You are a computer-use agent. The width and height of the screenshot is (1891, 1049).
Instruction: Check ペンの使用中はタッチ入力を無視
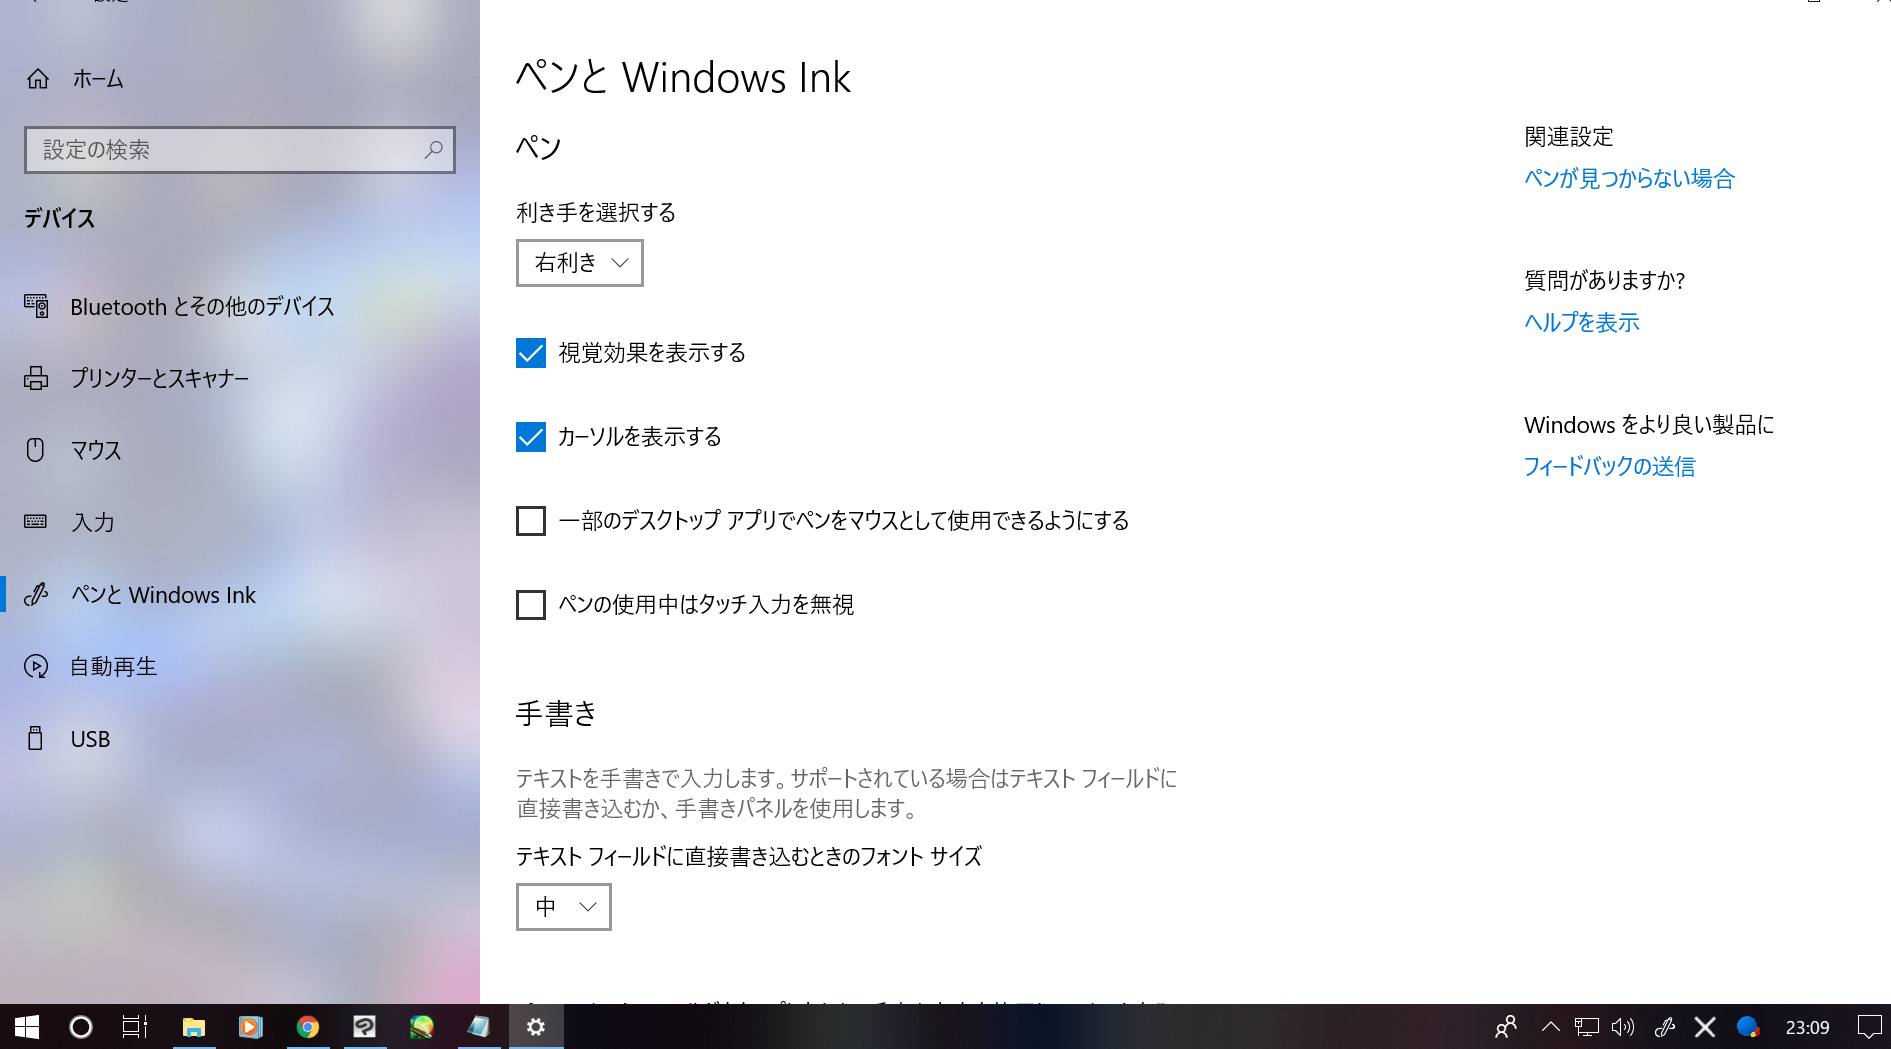531,605
